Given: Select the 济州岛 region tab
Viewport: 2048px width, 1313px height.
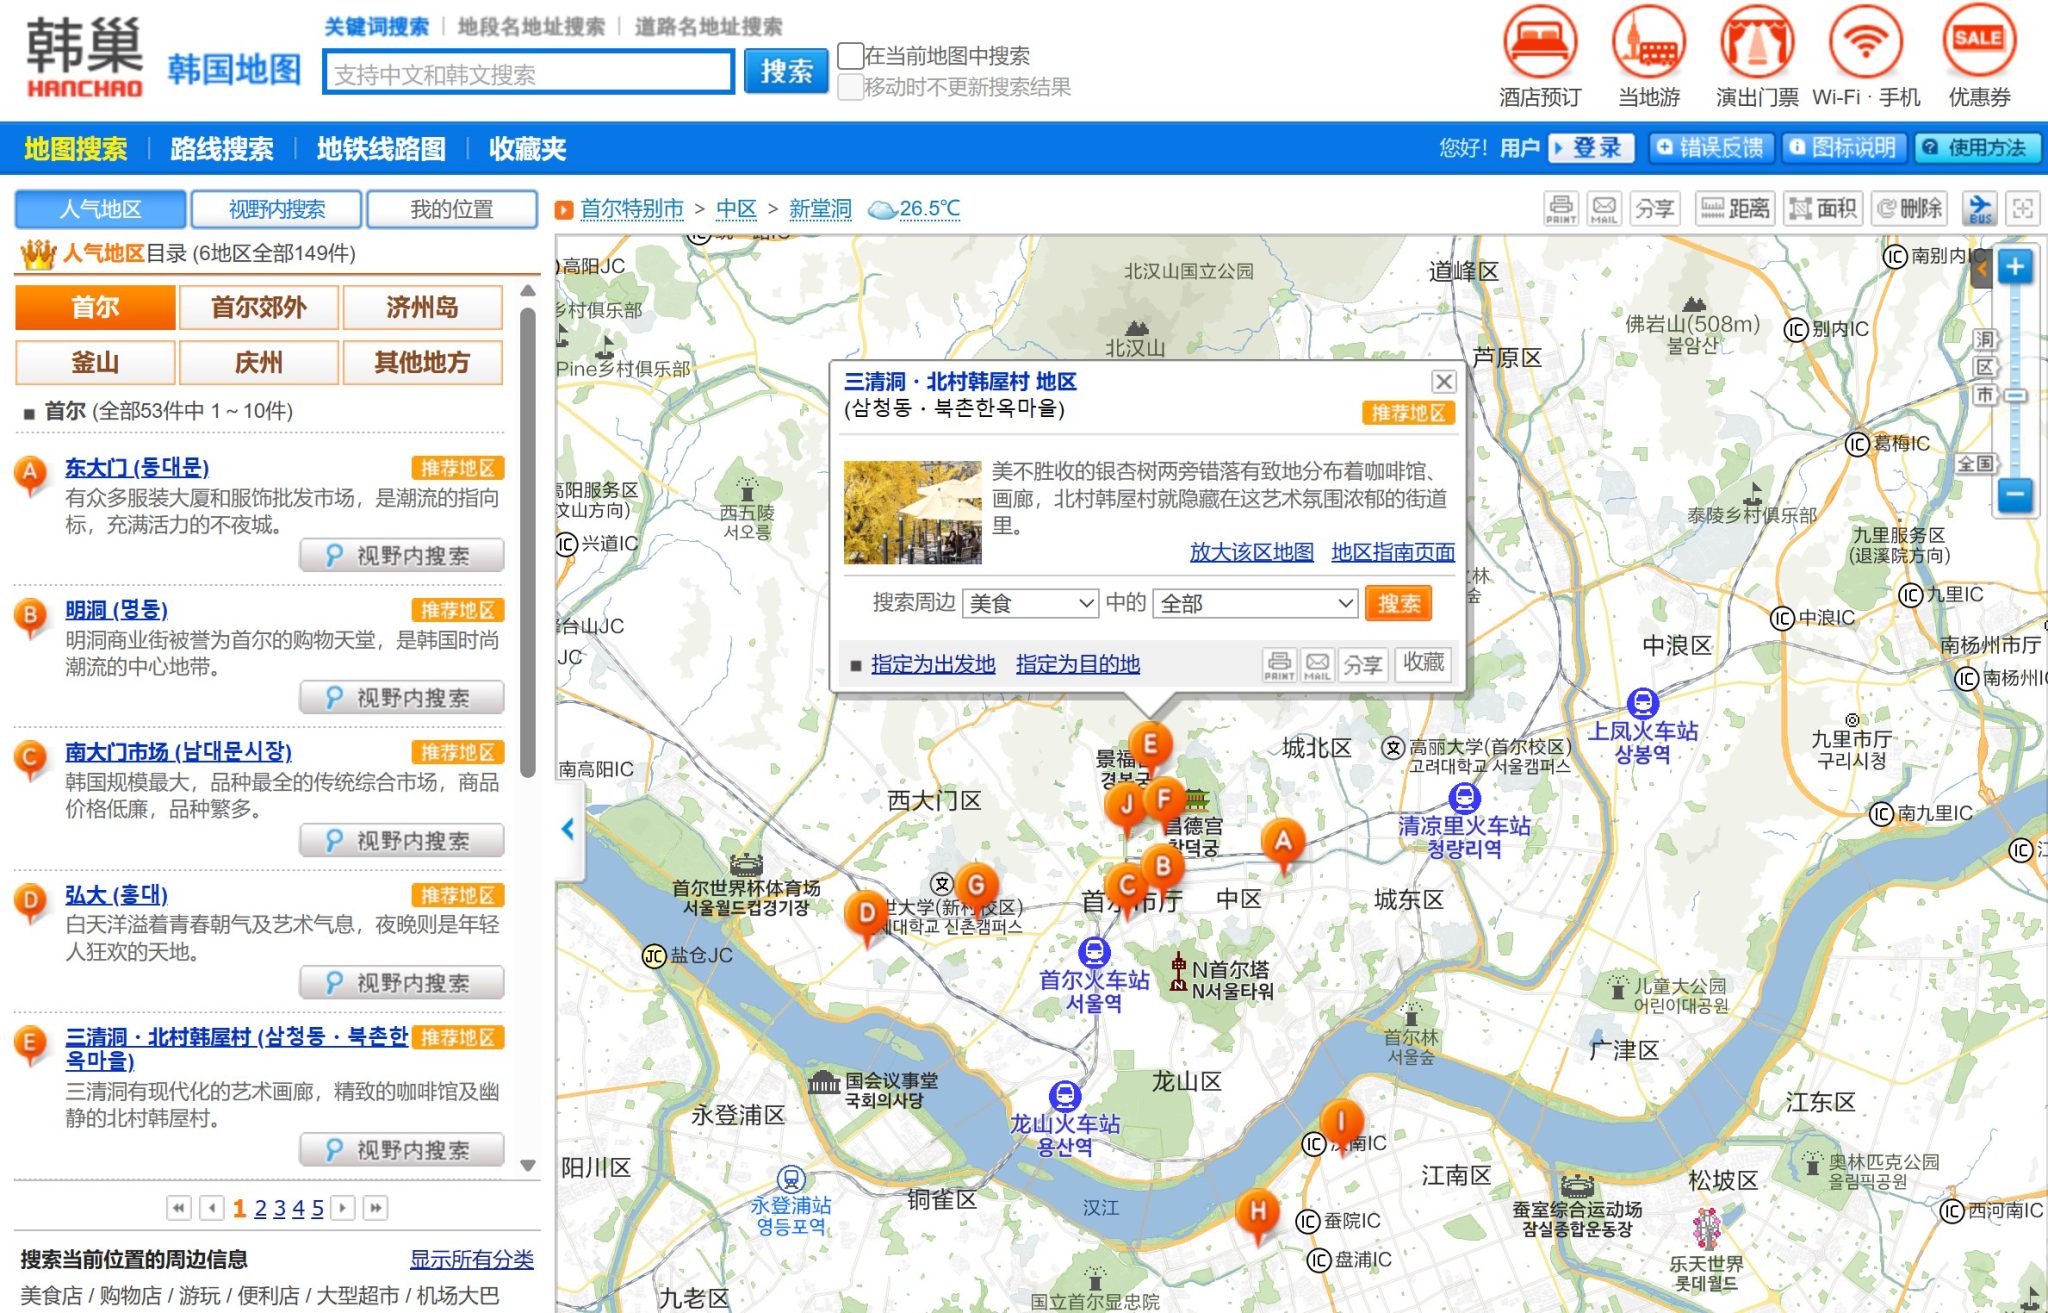Looking at the screenshot, I should (x=422, y=307).
